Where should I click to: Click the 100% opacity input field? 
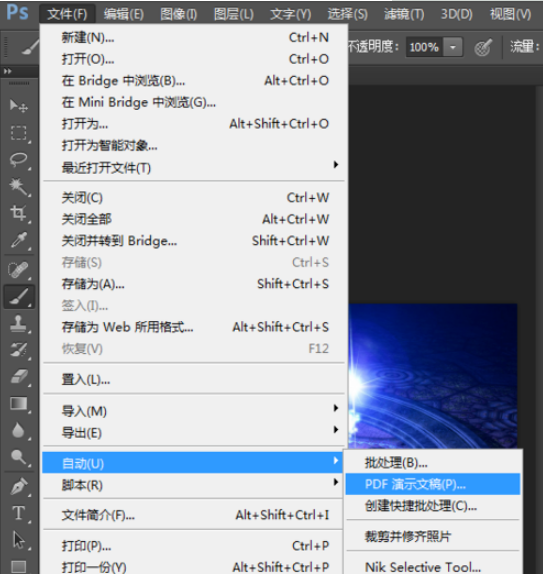(x=424, y=47)
